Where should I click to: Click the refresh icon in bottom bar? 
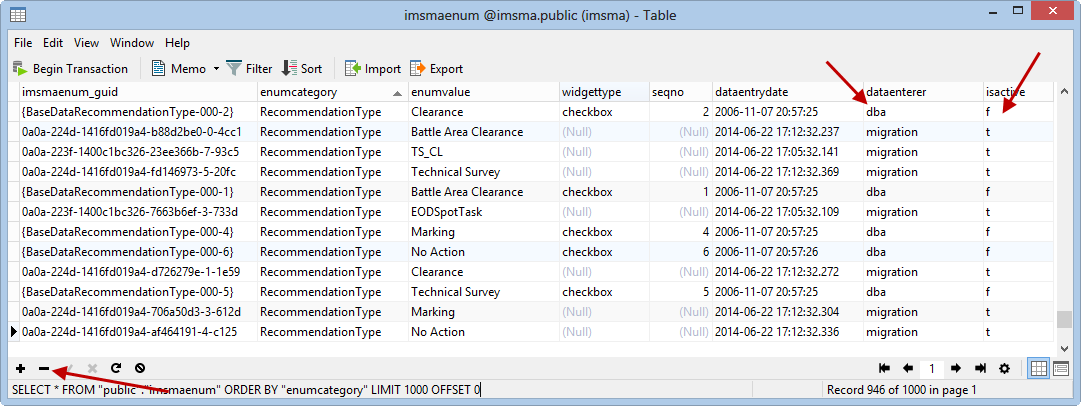tap(116, 368)
